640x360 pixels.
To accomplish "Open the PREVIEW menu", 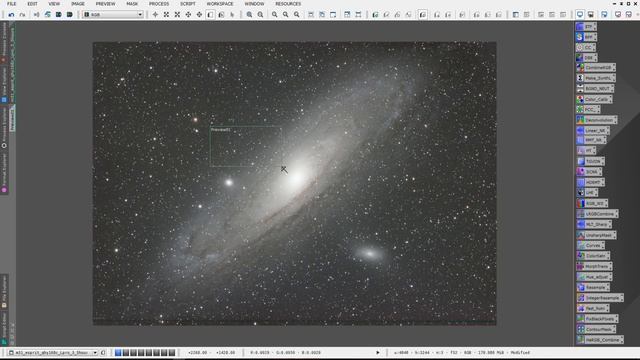I will point(105,4).
